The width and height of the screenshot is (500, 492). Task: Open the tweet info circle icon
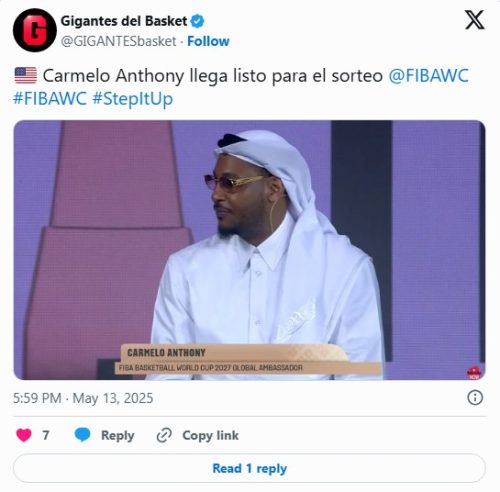(x=475, y=398)
